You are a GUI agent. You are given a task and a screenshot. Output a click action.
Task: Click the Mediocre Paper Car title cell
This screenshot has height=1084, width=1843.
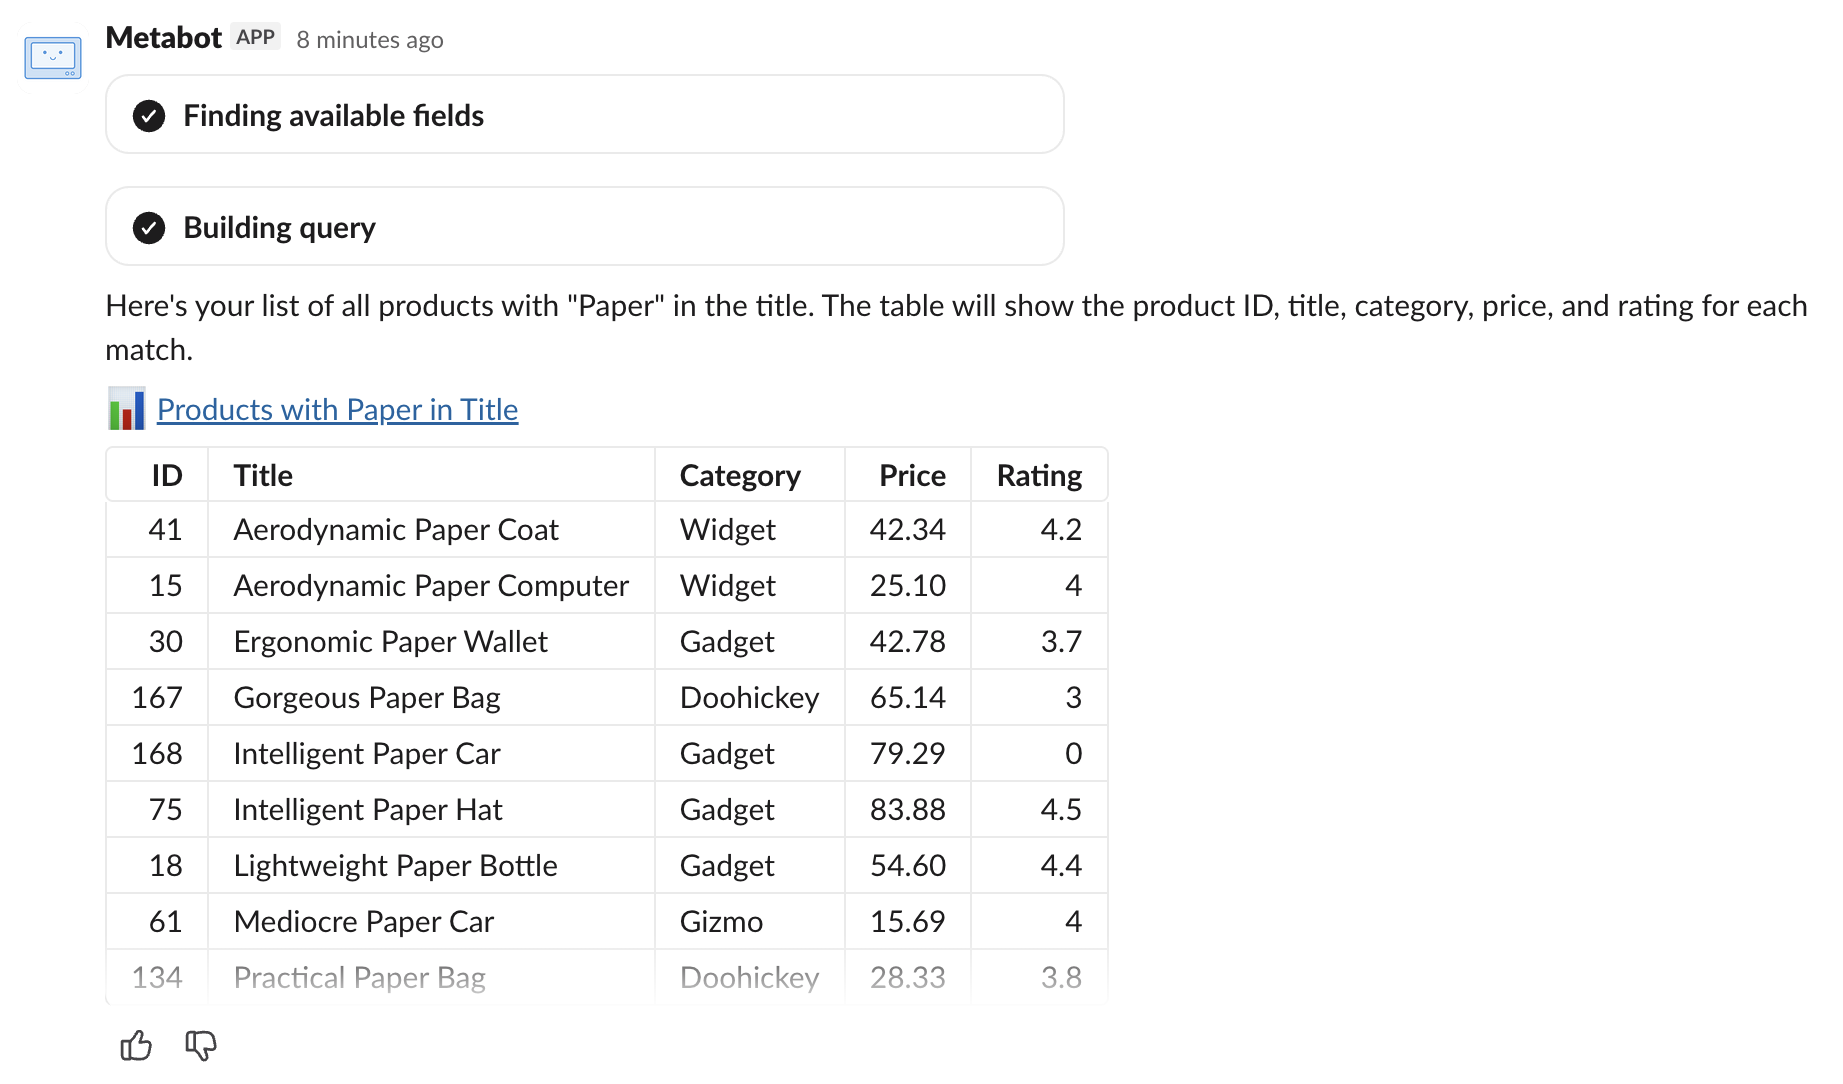pyautogui.click(x=364, y=921)
